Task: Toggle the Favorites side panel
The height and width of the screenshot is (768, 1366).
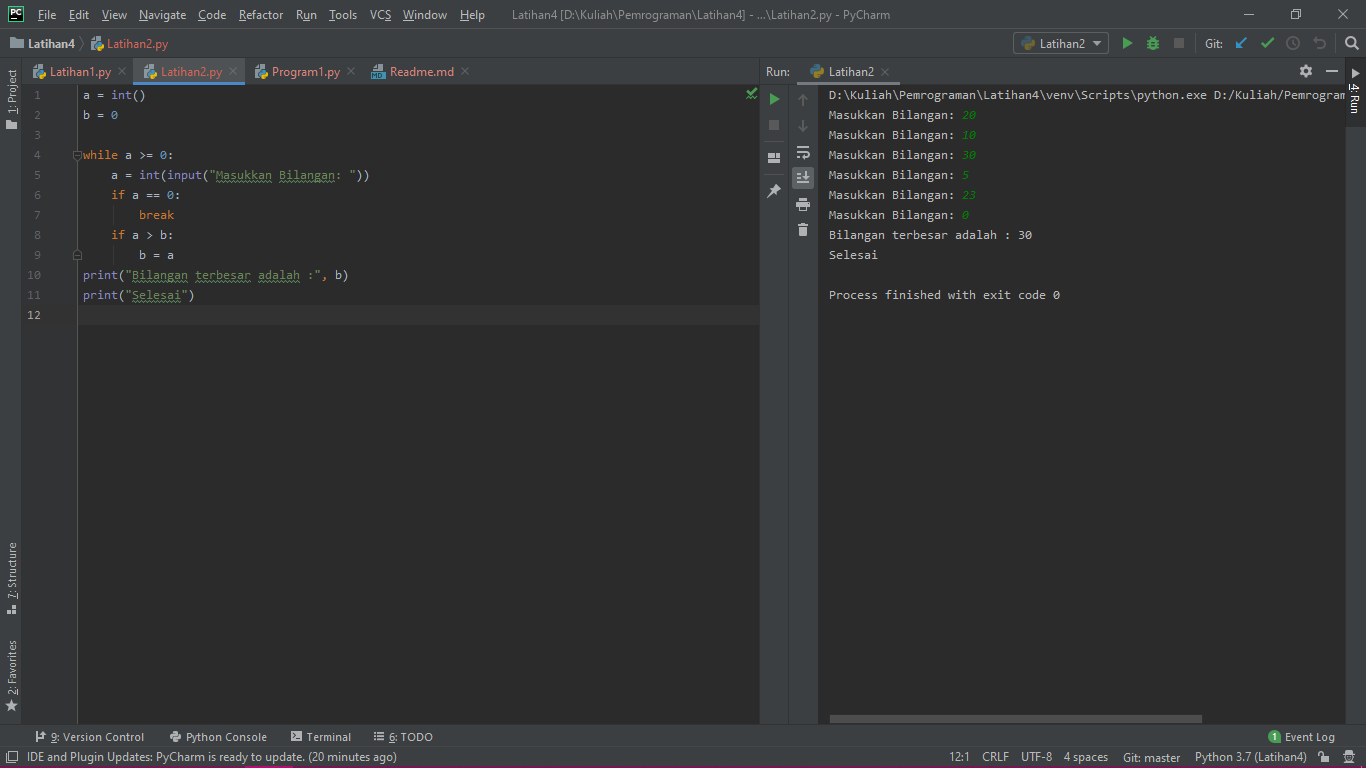Action: [11, 676]
